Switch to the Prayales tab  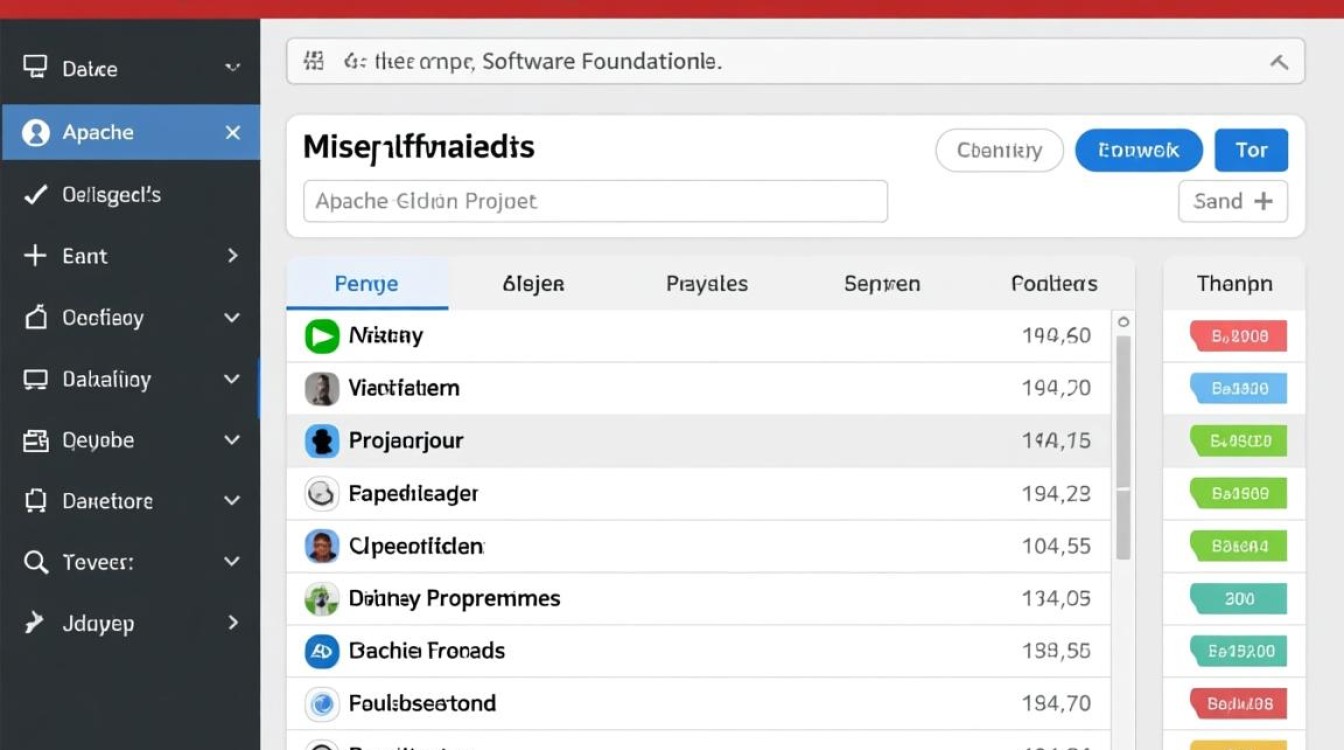click(x=706, y=284)
